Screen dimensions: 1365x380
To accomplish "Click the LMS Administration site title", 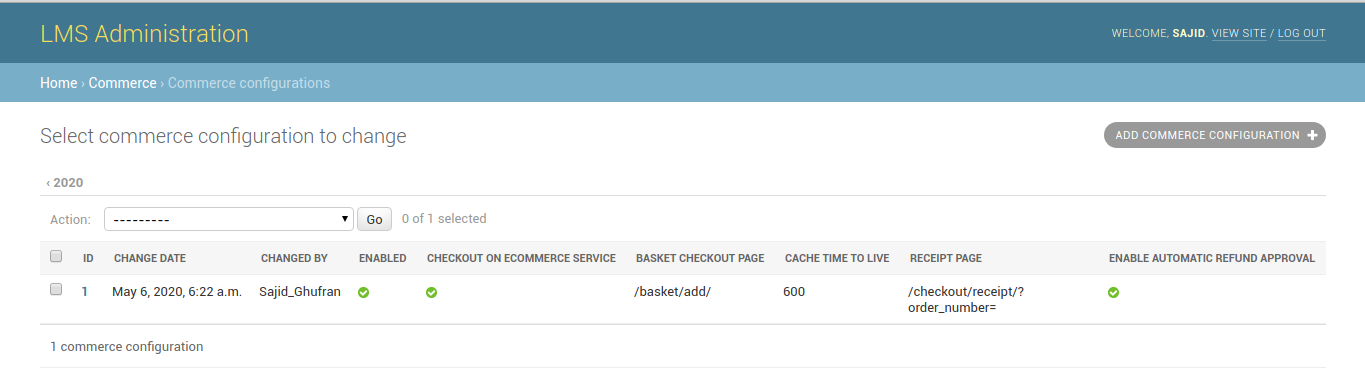I will (144, 33).
